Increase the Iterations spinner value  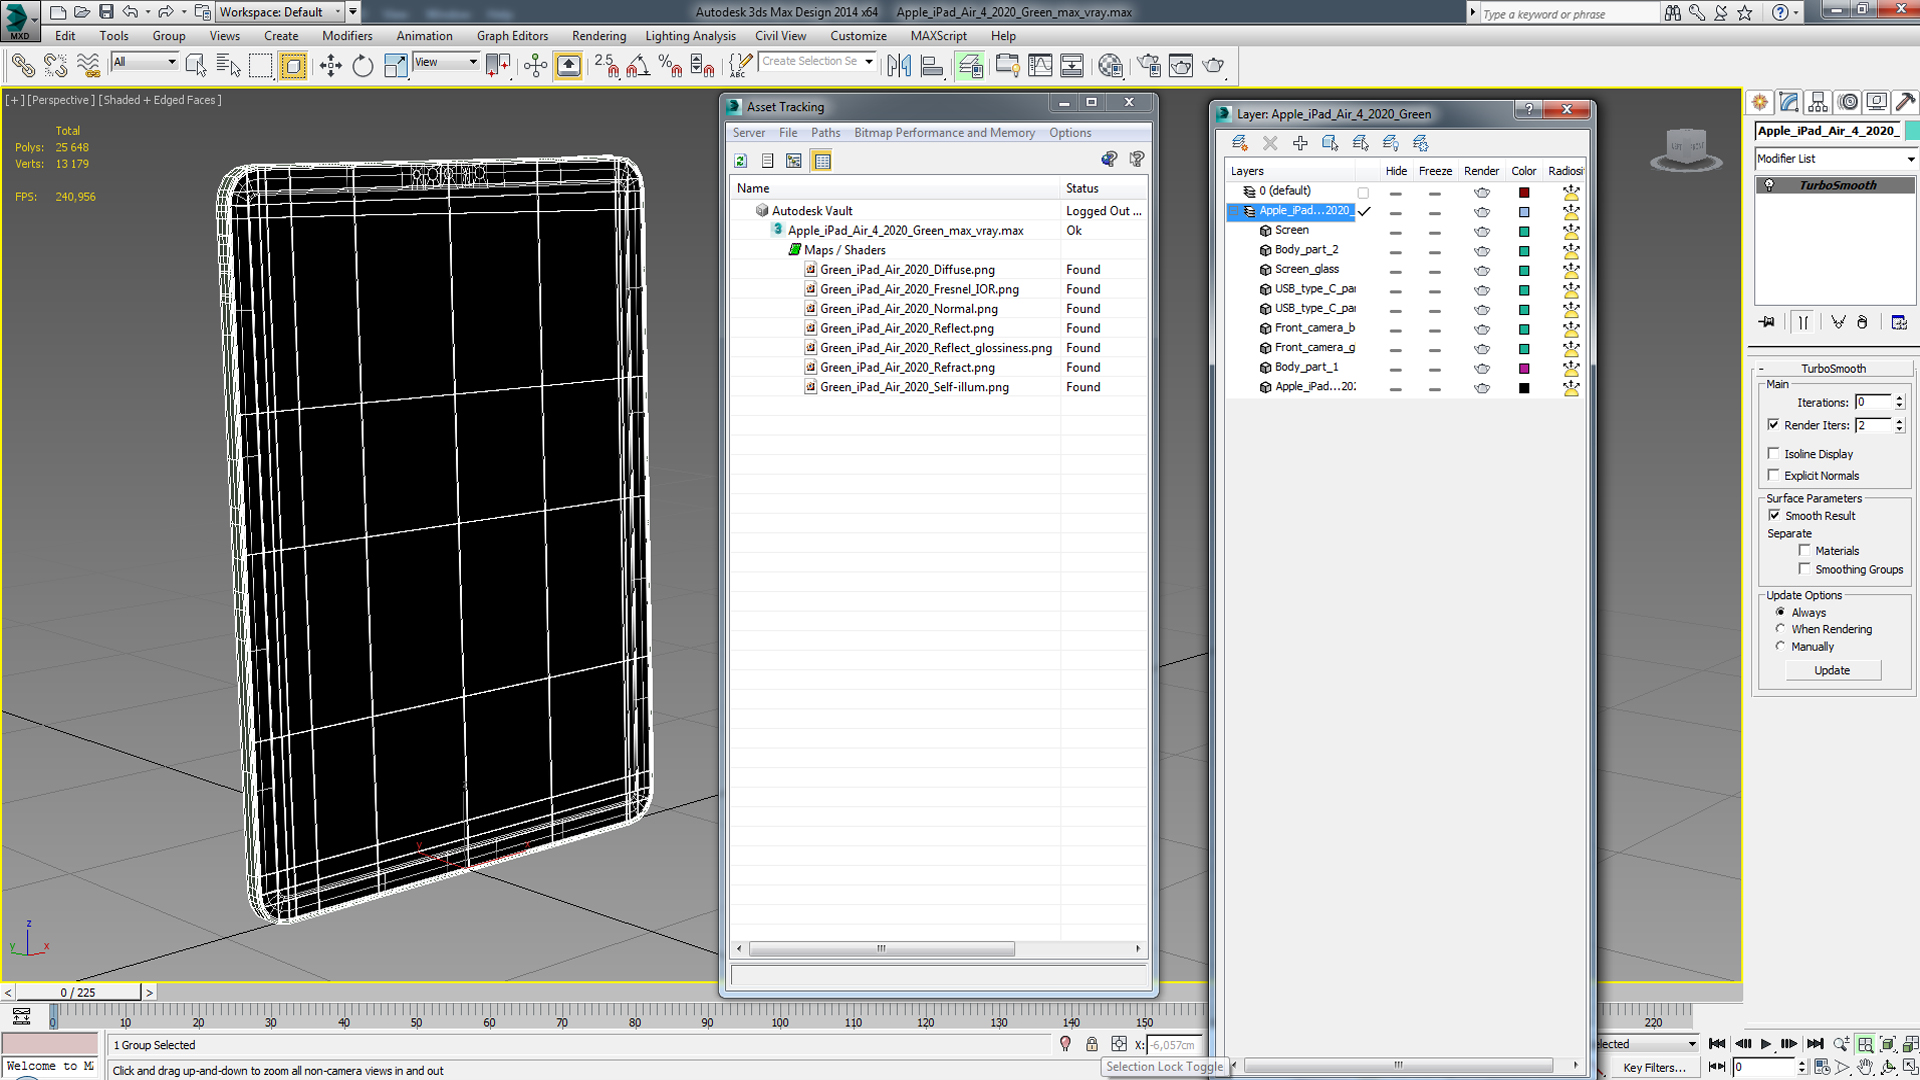(x=1899, y=398)
